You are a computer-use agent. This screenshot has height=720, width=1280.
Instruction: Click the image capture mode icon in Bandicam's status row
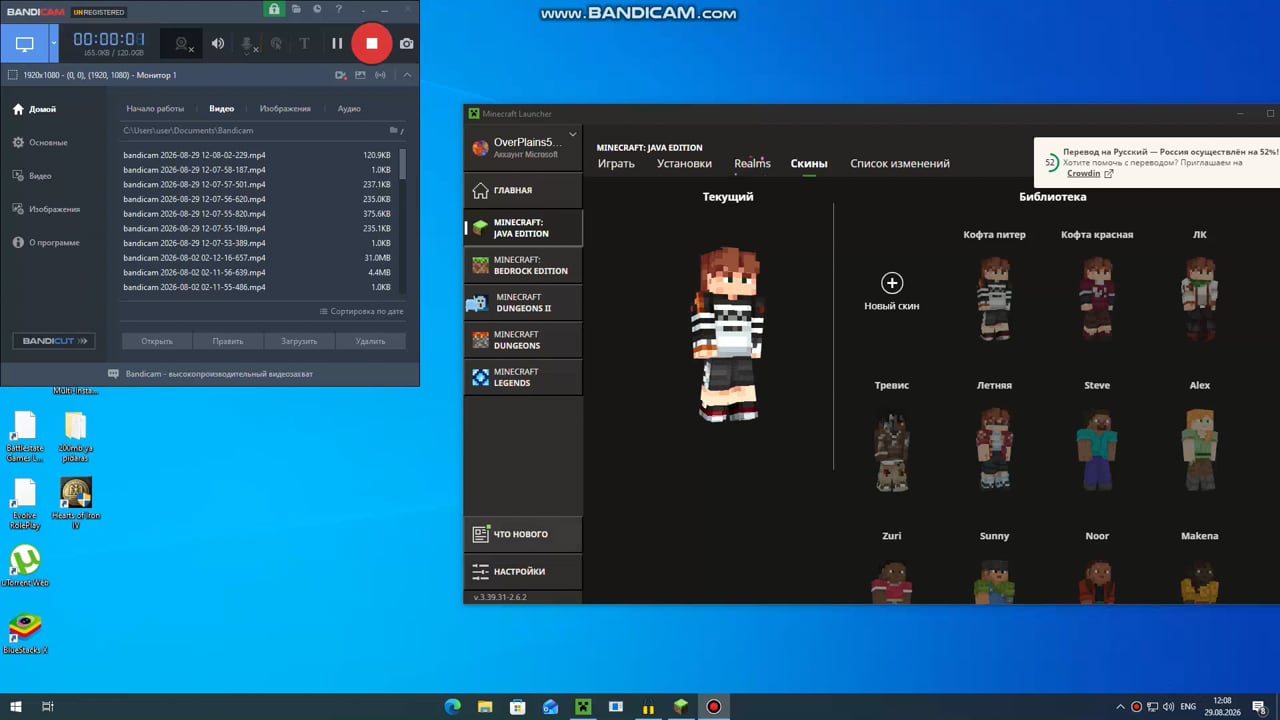360,75
